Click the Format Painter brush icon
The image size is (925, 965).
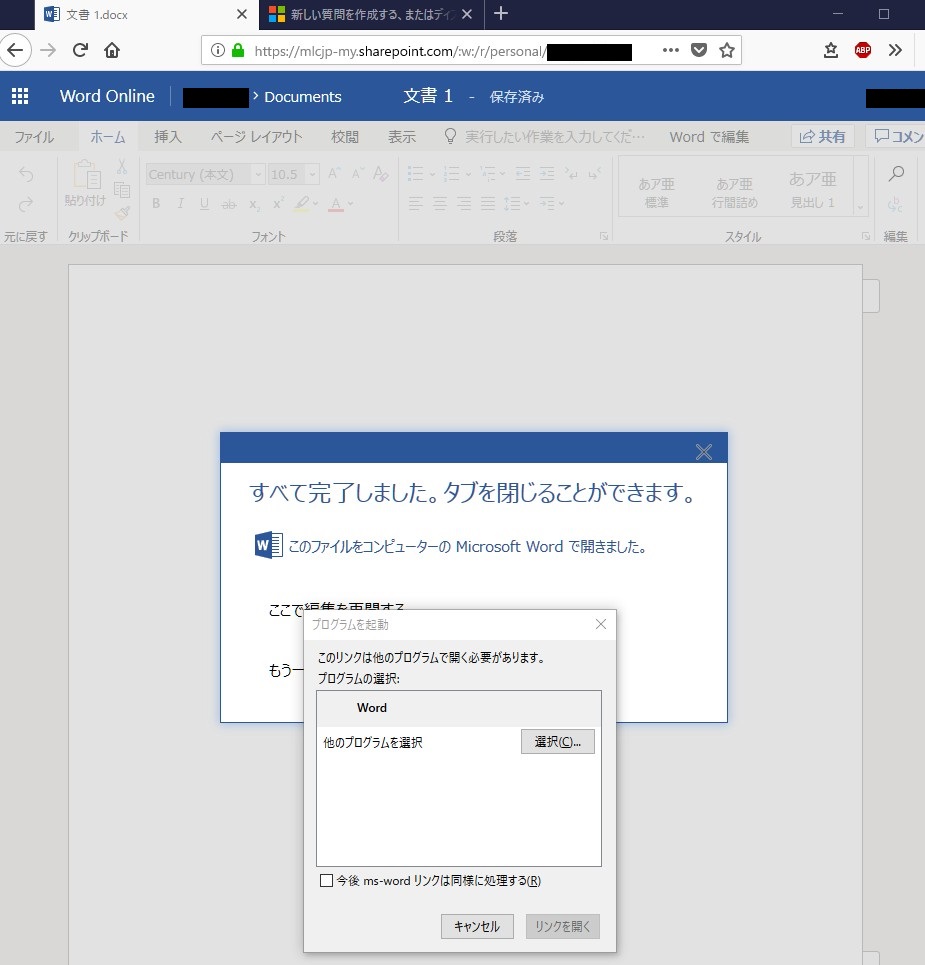click(122, 214)
